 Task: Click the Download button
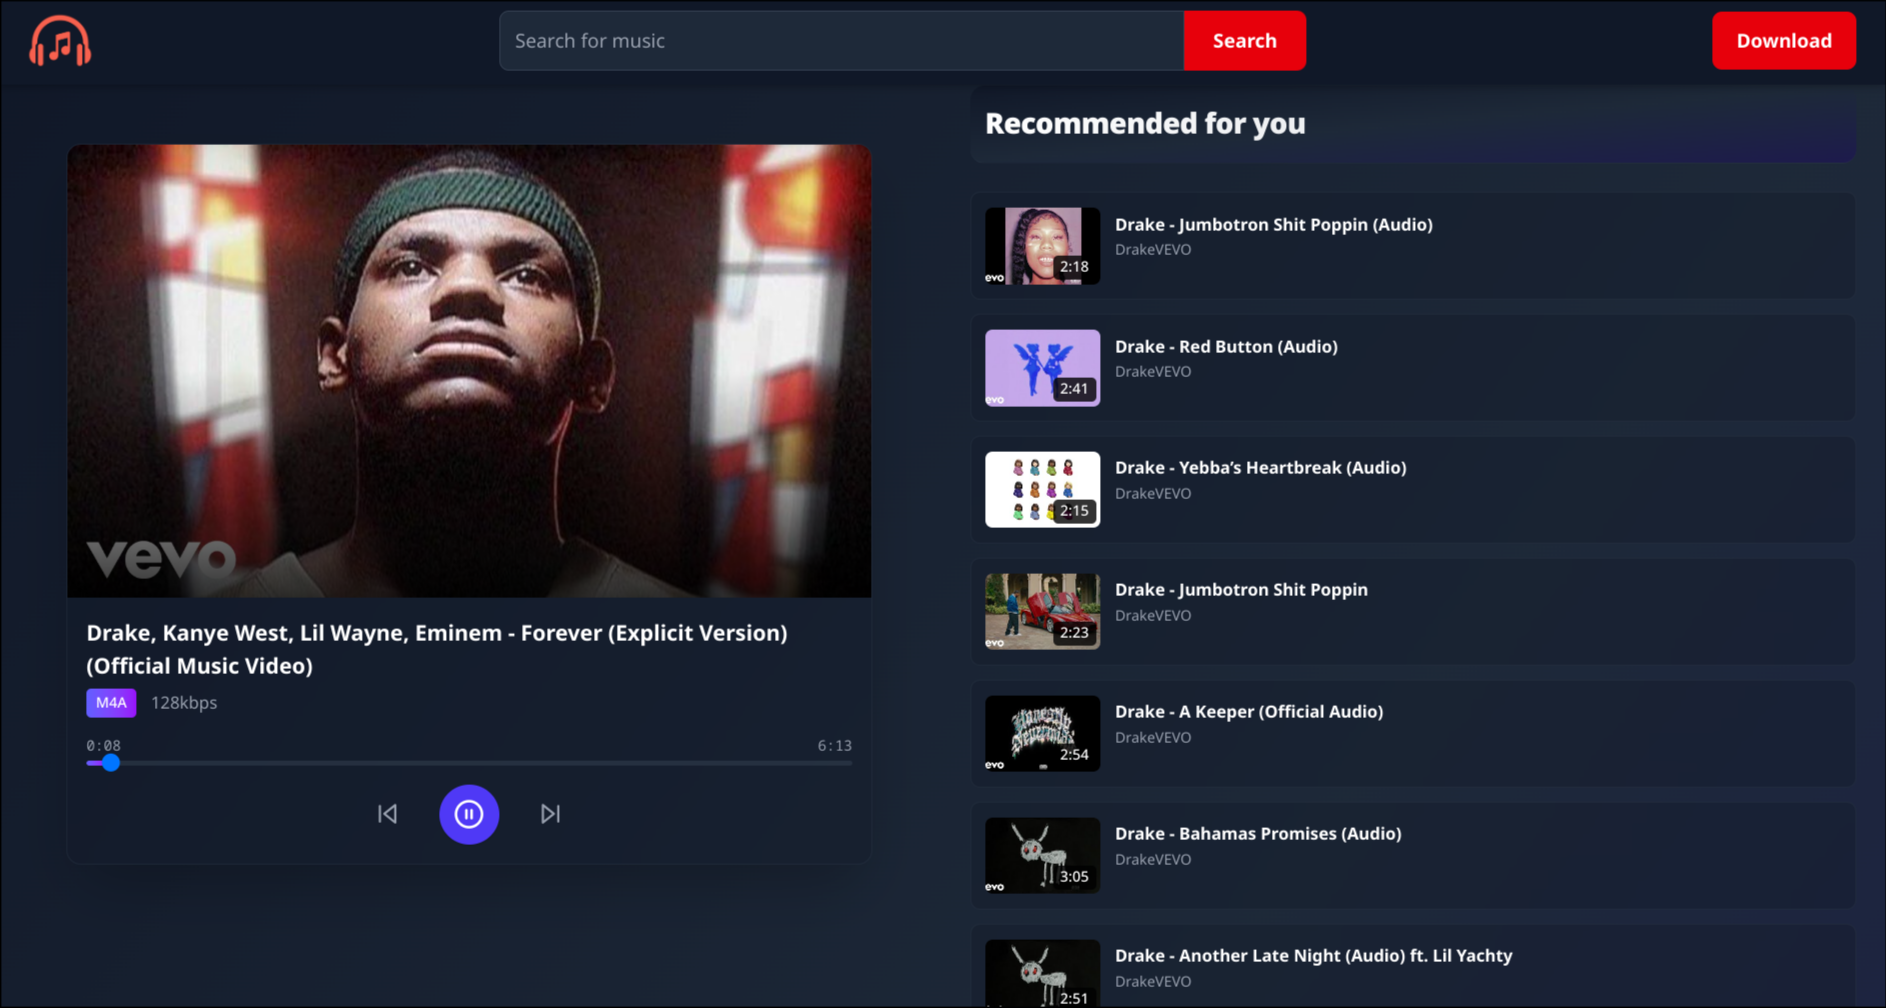(x=1783, y=41)
